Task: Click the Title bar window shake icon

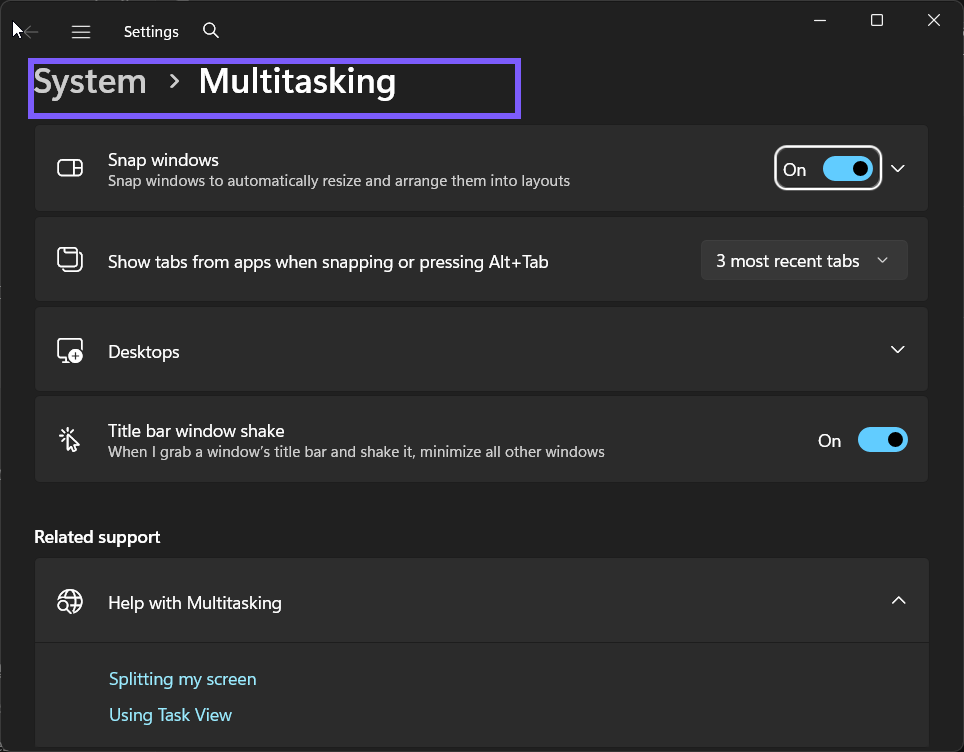Action: tap(69, 440)
